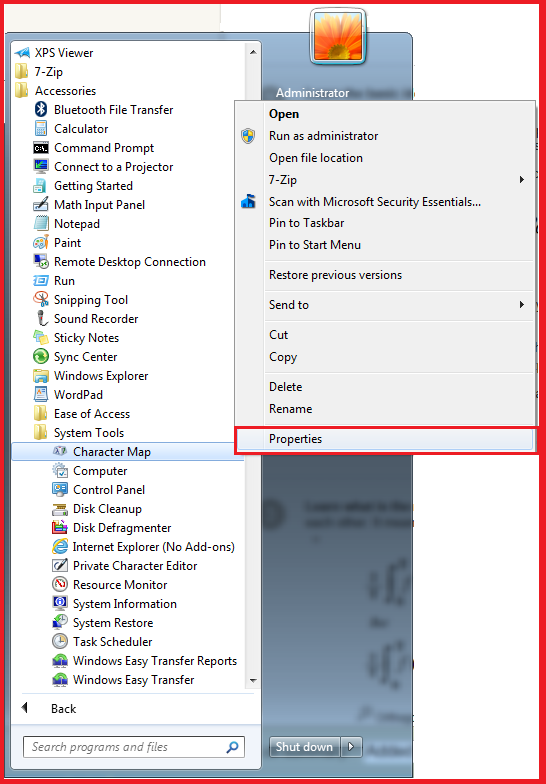Image resolution: width=546 pixels, height=784 pixels.
Task: Click the Internet Explorer (No Add-ons) icon
Action: tap(60, 546)
